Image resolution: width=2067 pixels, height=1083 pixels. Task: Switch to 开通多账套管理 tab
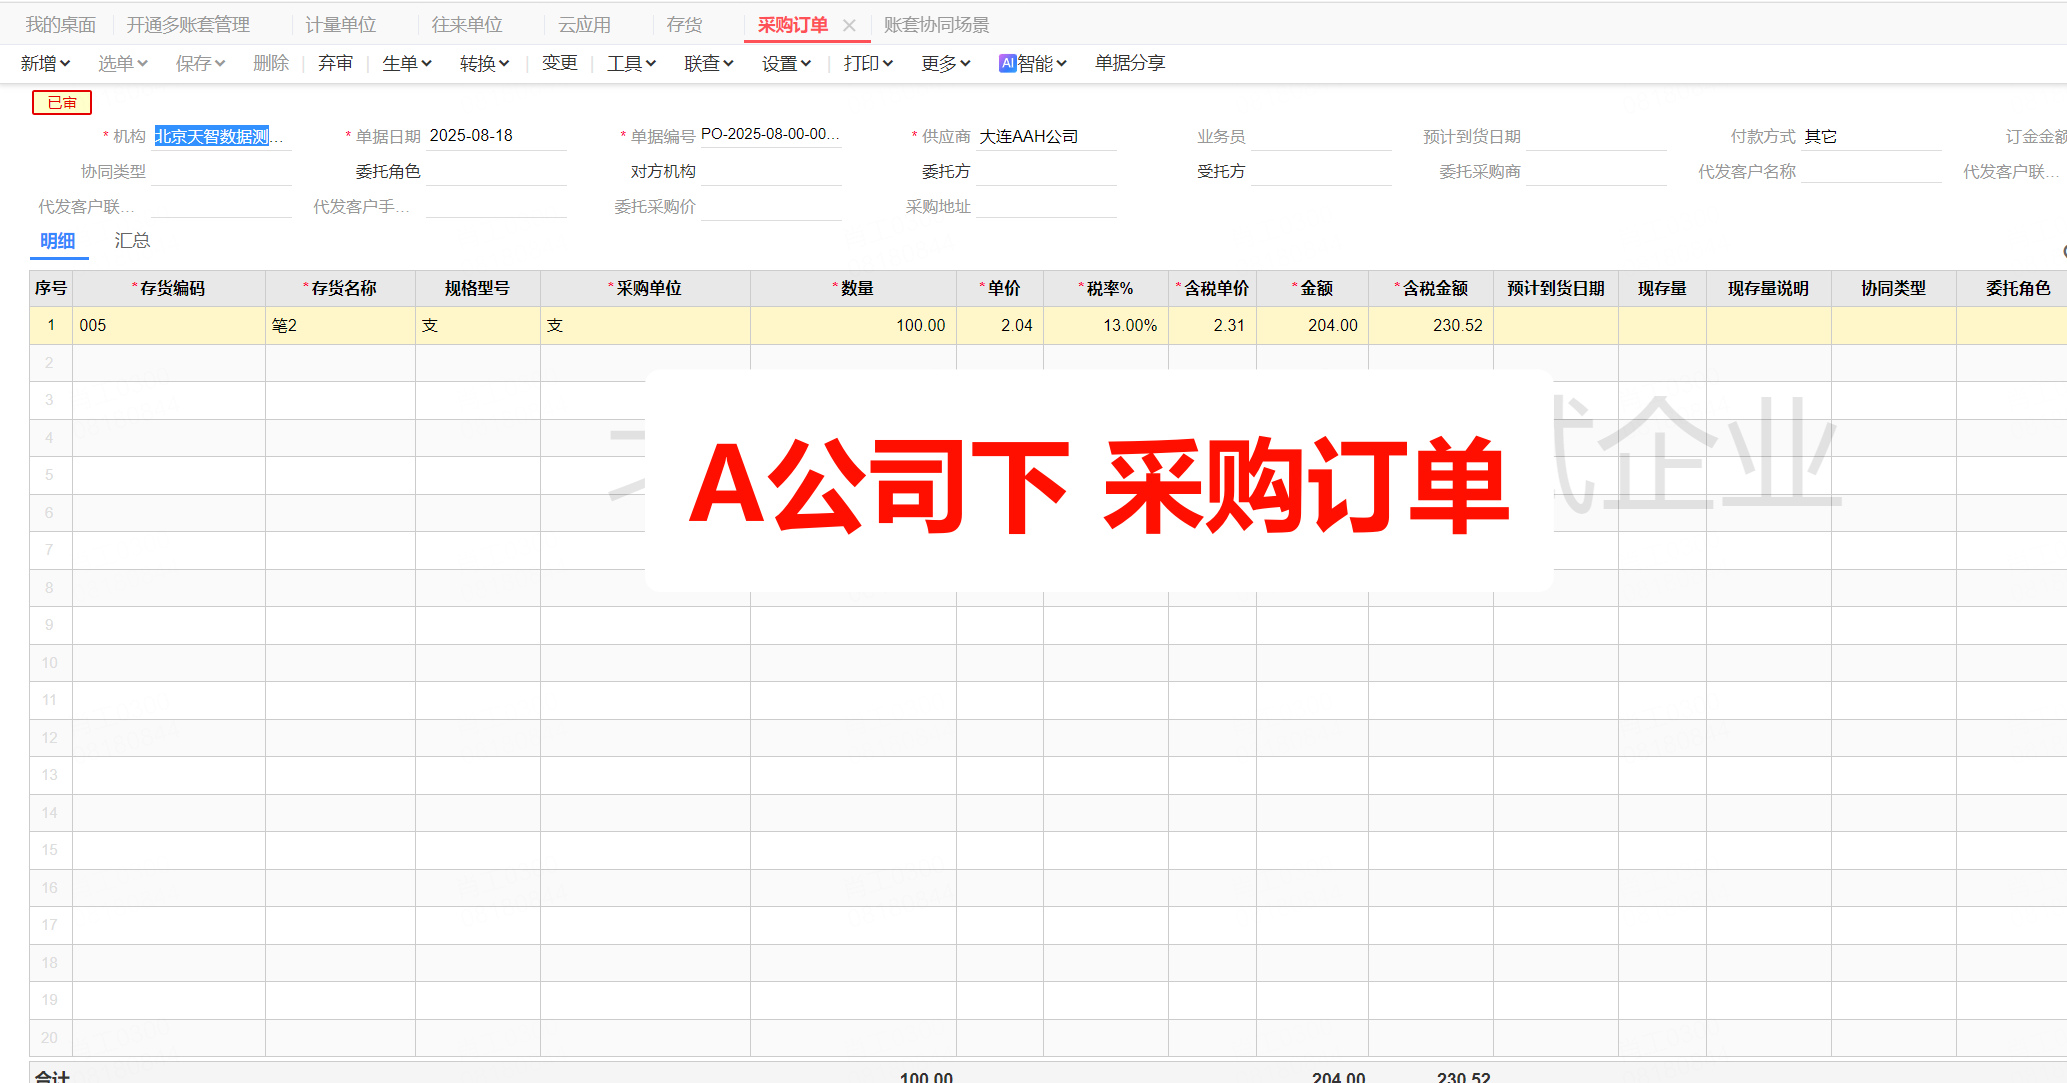click(x=188, y=25)
